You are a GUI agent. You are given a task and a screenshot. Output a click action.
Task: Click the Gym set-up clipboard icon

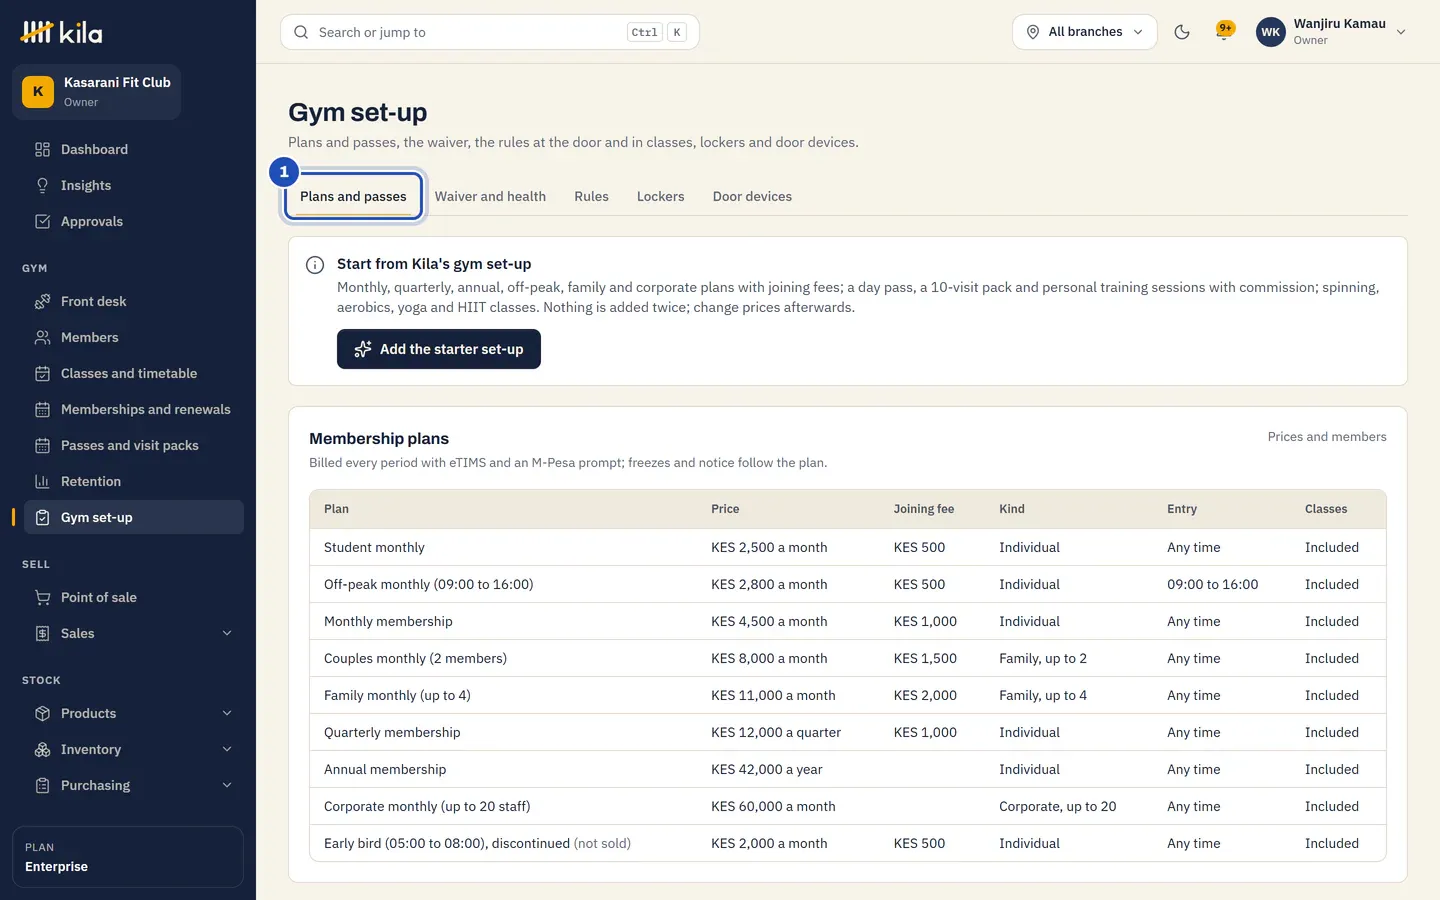tap(42, 517)
